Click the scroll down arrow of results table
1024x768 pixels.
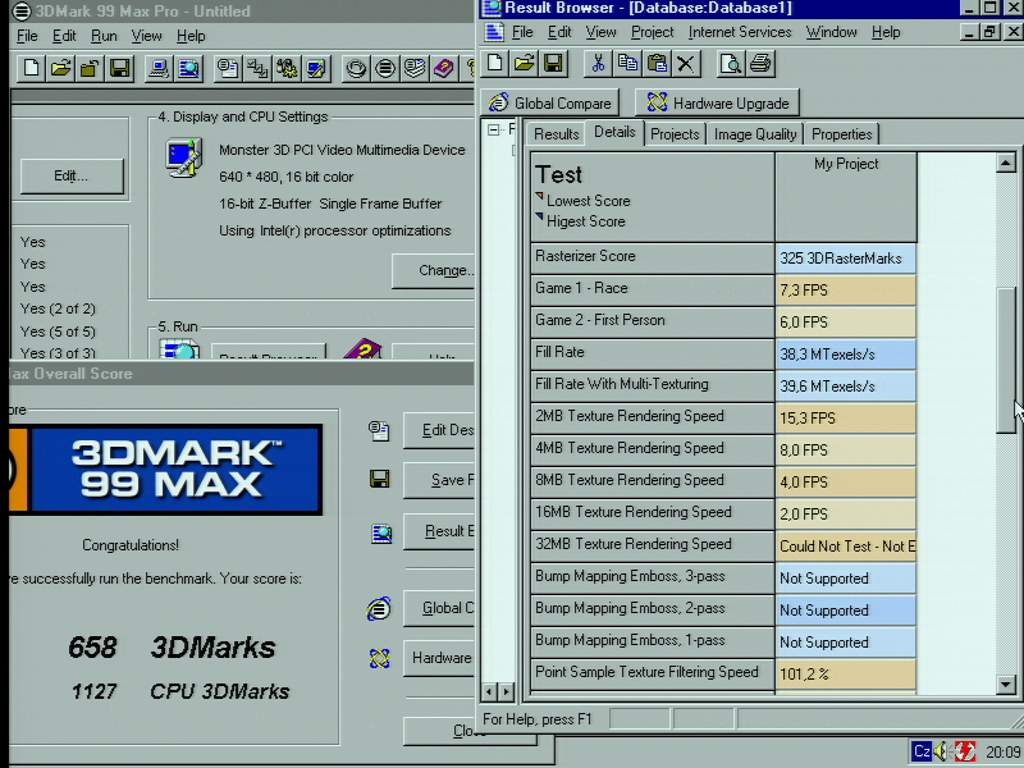coord(1006,684)
